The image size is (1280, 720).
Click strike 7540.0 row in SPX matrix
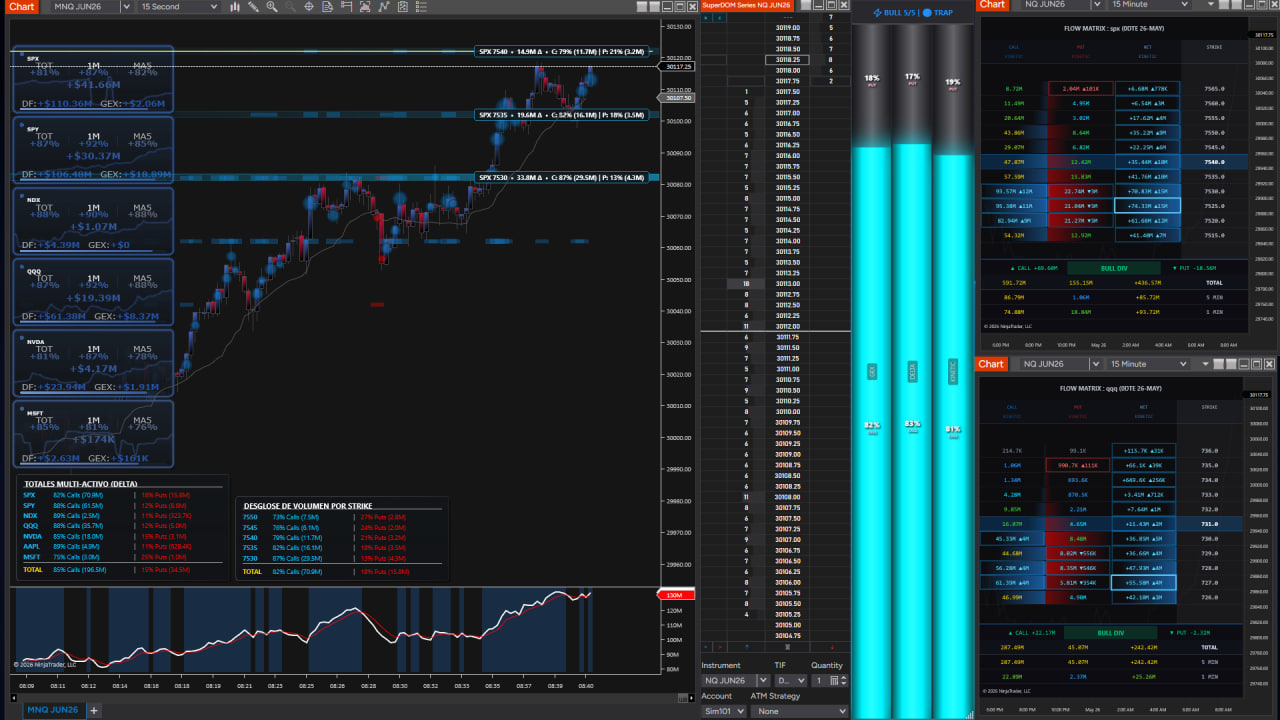pyautogui.click(x=1113, y=161)
